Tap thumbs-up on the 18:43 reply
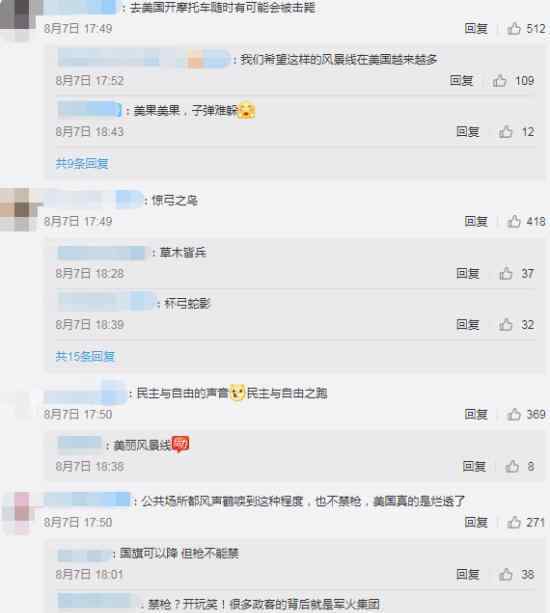The image size is (550, 613). [x=505, y=132]
